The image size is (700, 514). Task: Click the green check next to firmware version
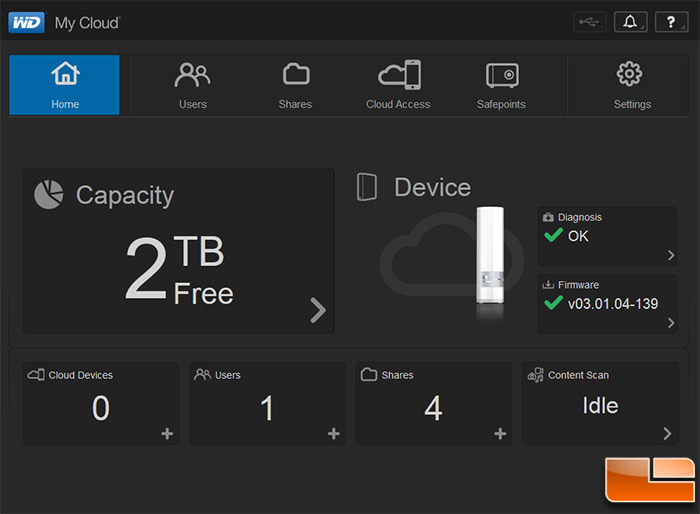pyautogui.click(x=554, y=303)
